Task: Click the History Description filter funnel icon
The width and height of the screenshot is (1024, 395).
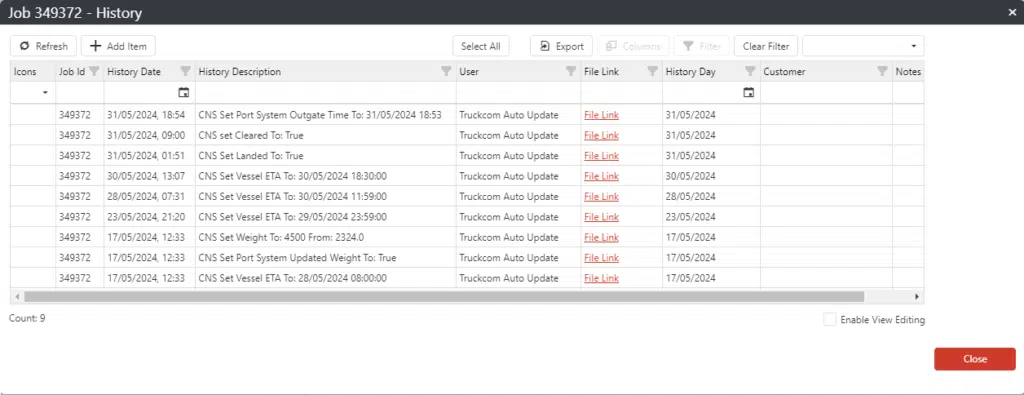Action: (x=447, y=71)
